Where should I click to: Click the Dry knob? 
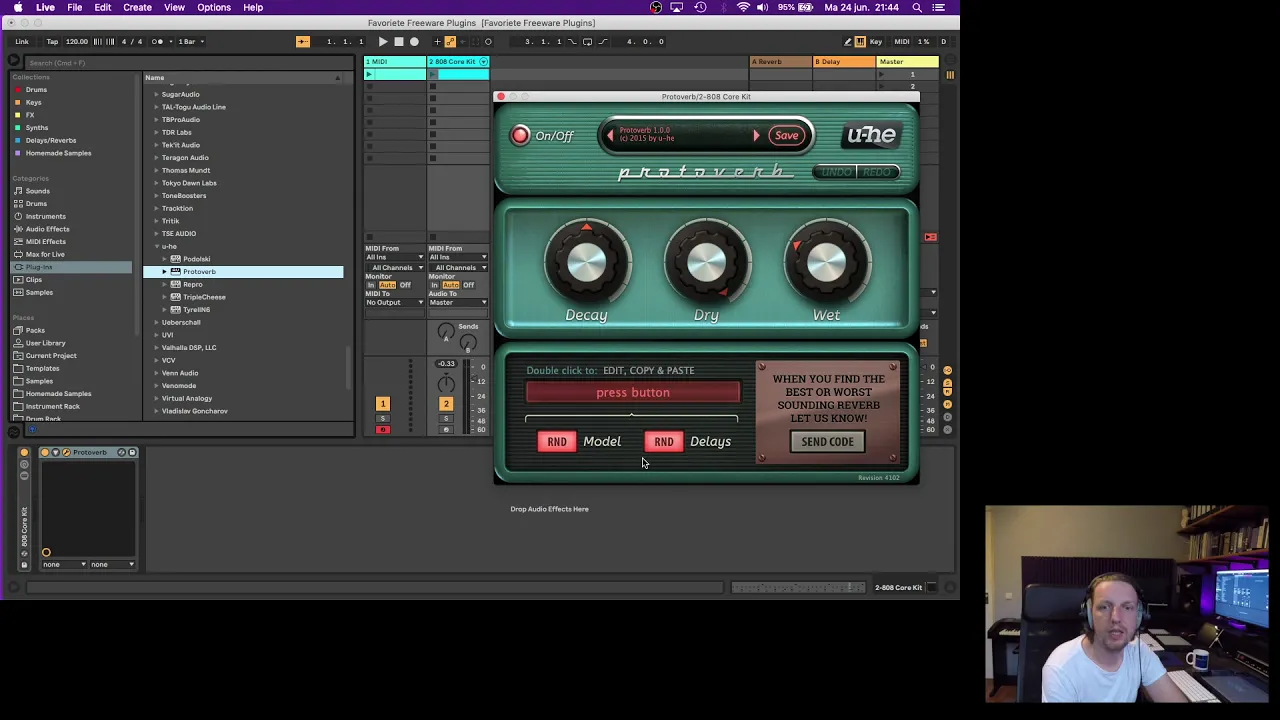706,263
